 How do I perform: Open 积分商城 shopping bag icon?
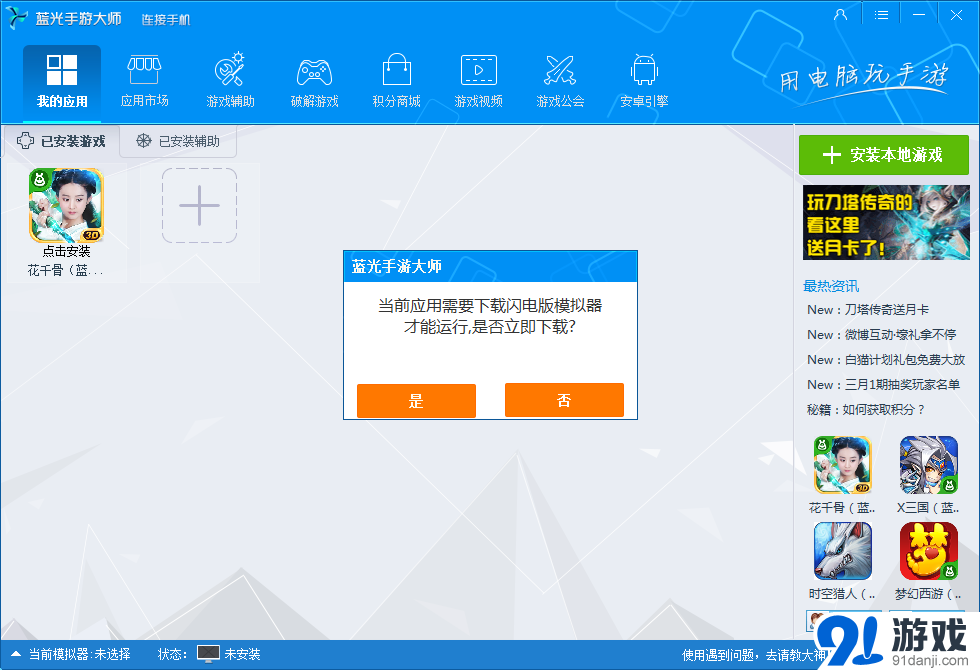point(396,69)
